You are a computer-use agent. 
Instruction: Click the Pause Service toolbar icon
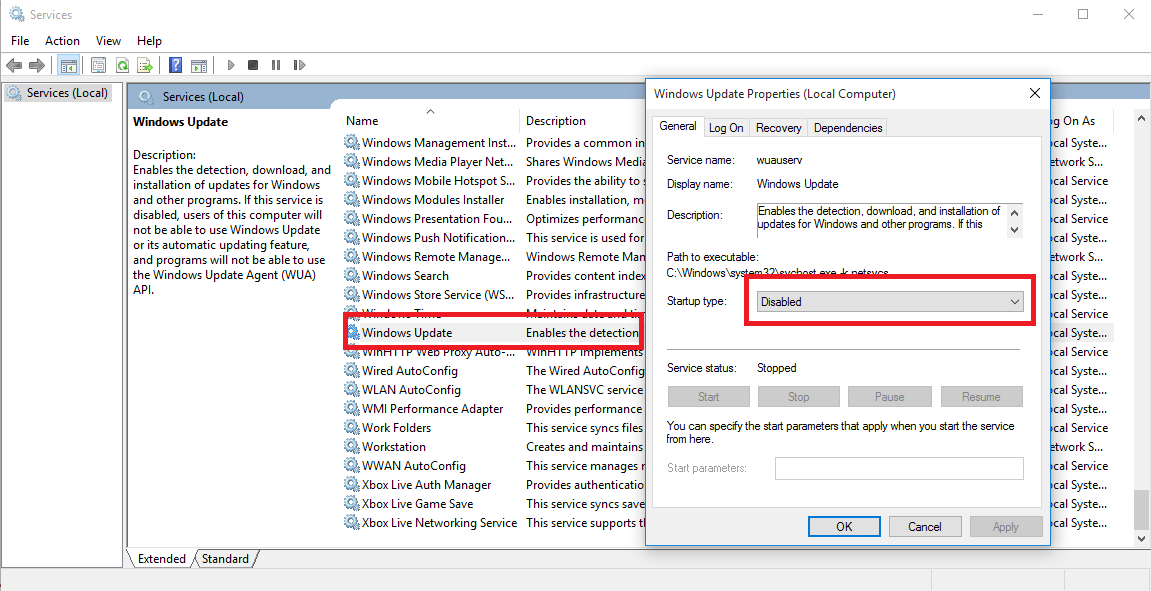(x=276, y=65)
